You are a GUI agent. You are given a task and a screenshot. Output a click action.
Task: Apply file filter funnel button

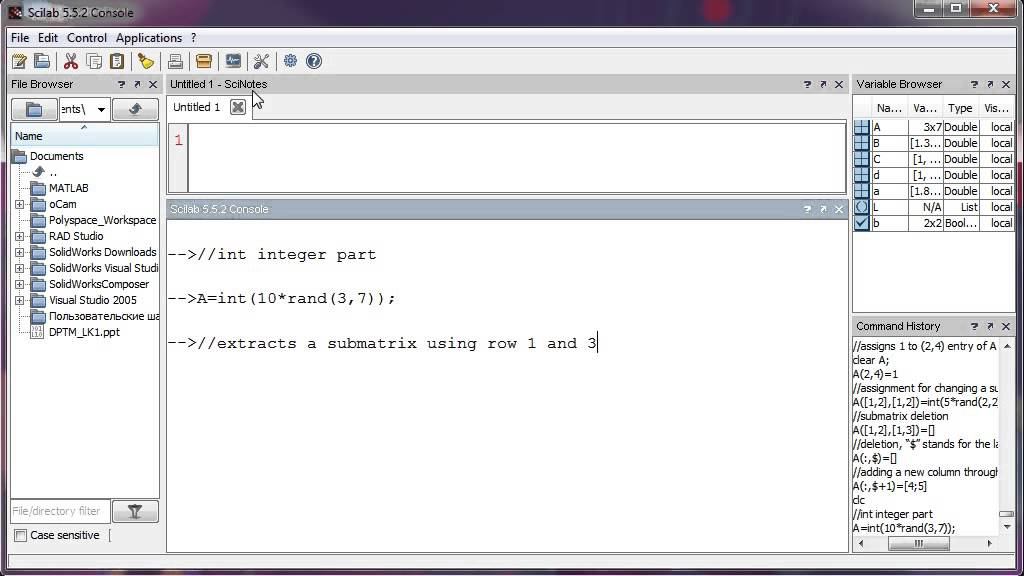135,511
